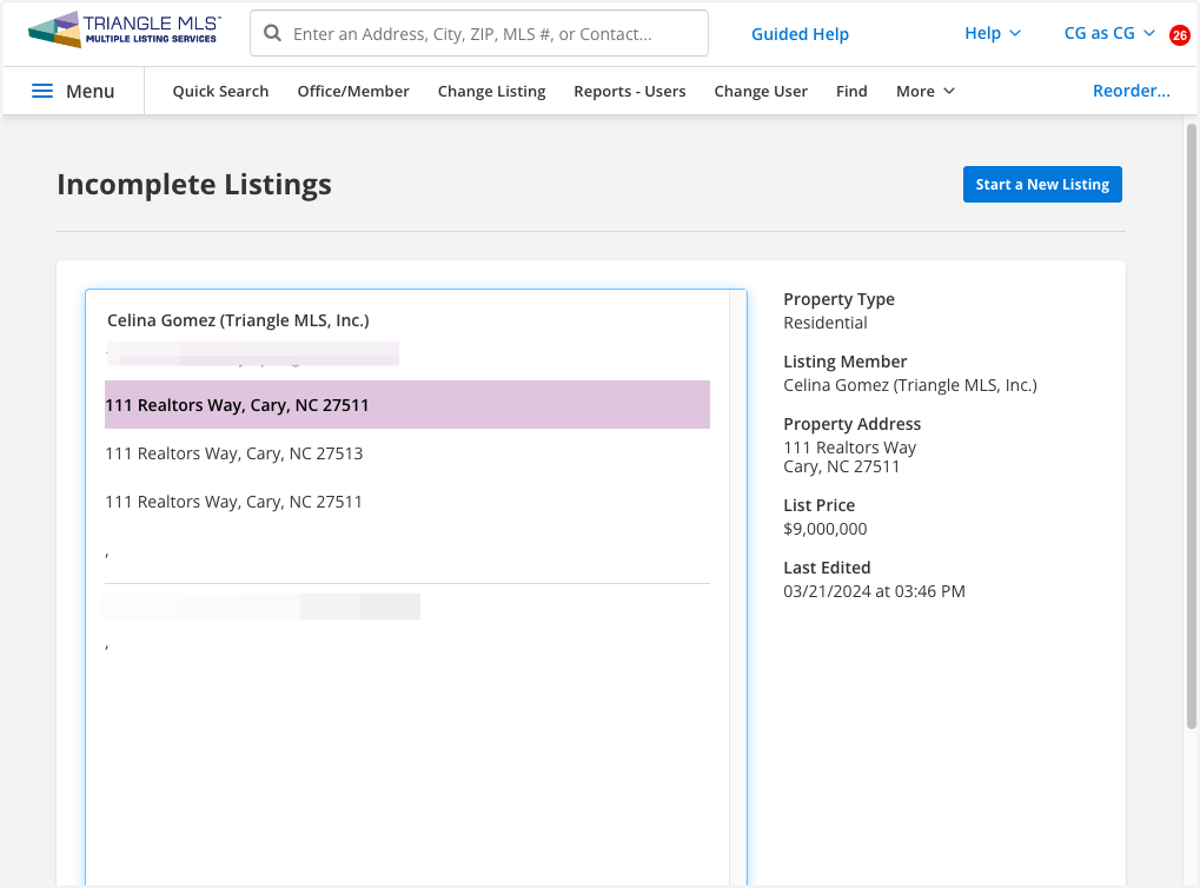Screen dimensions: 1200x888
Task: Expand the CG as CG user dropdown
Action: tap(1109, 33)
